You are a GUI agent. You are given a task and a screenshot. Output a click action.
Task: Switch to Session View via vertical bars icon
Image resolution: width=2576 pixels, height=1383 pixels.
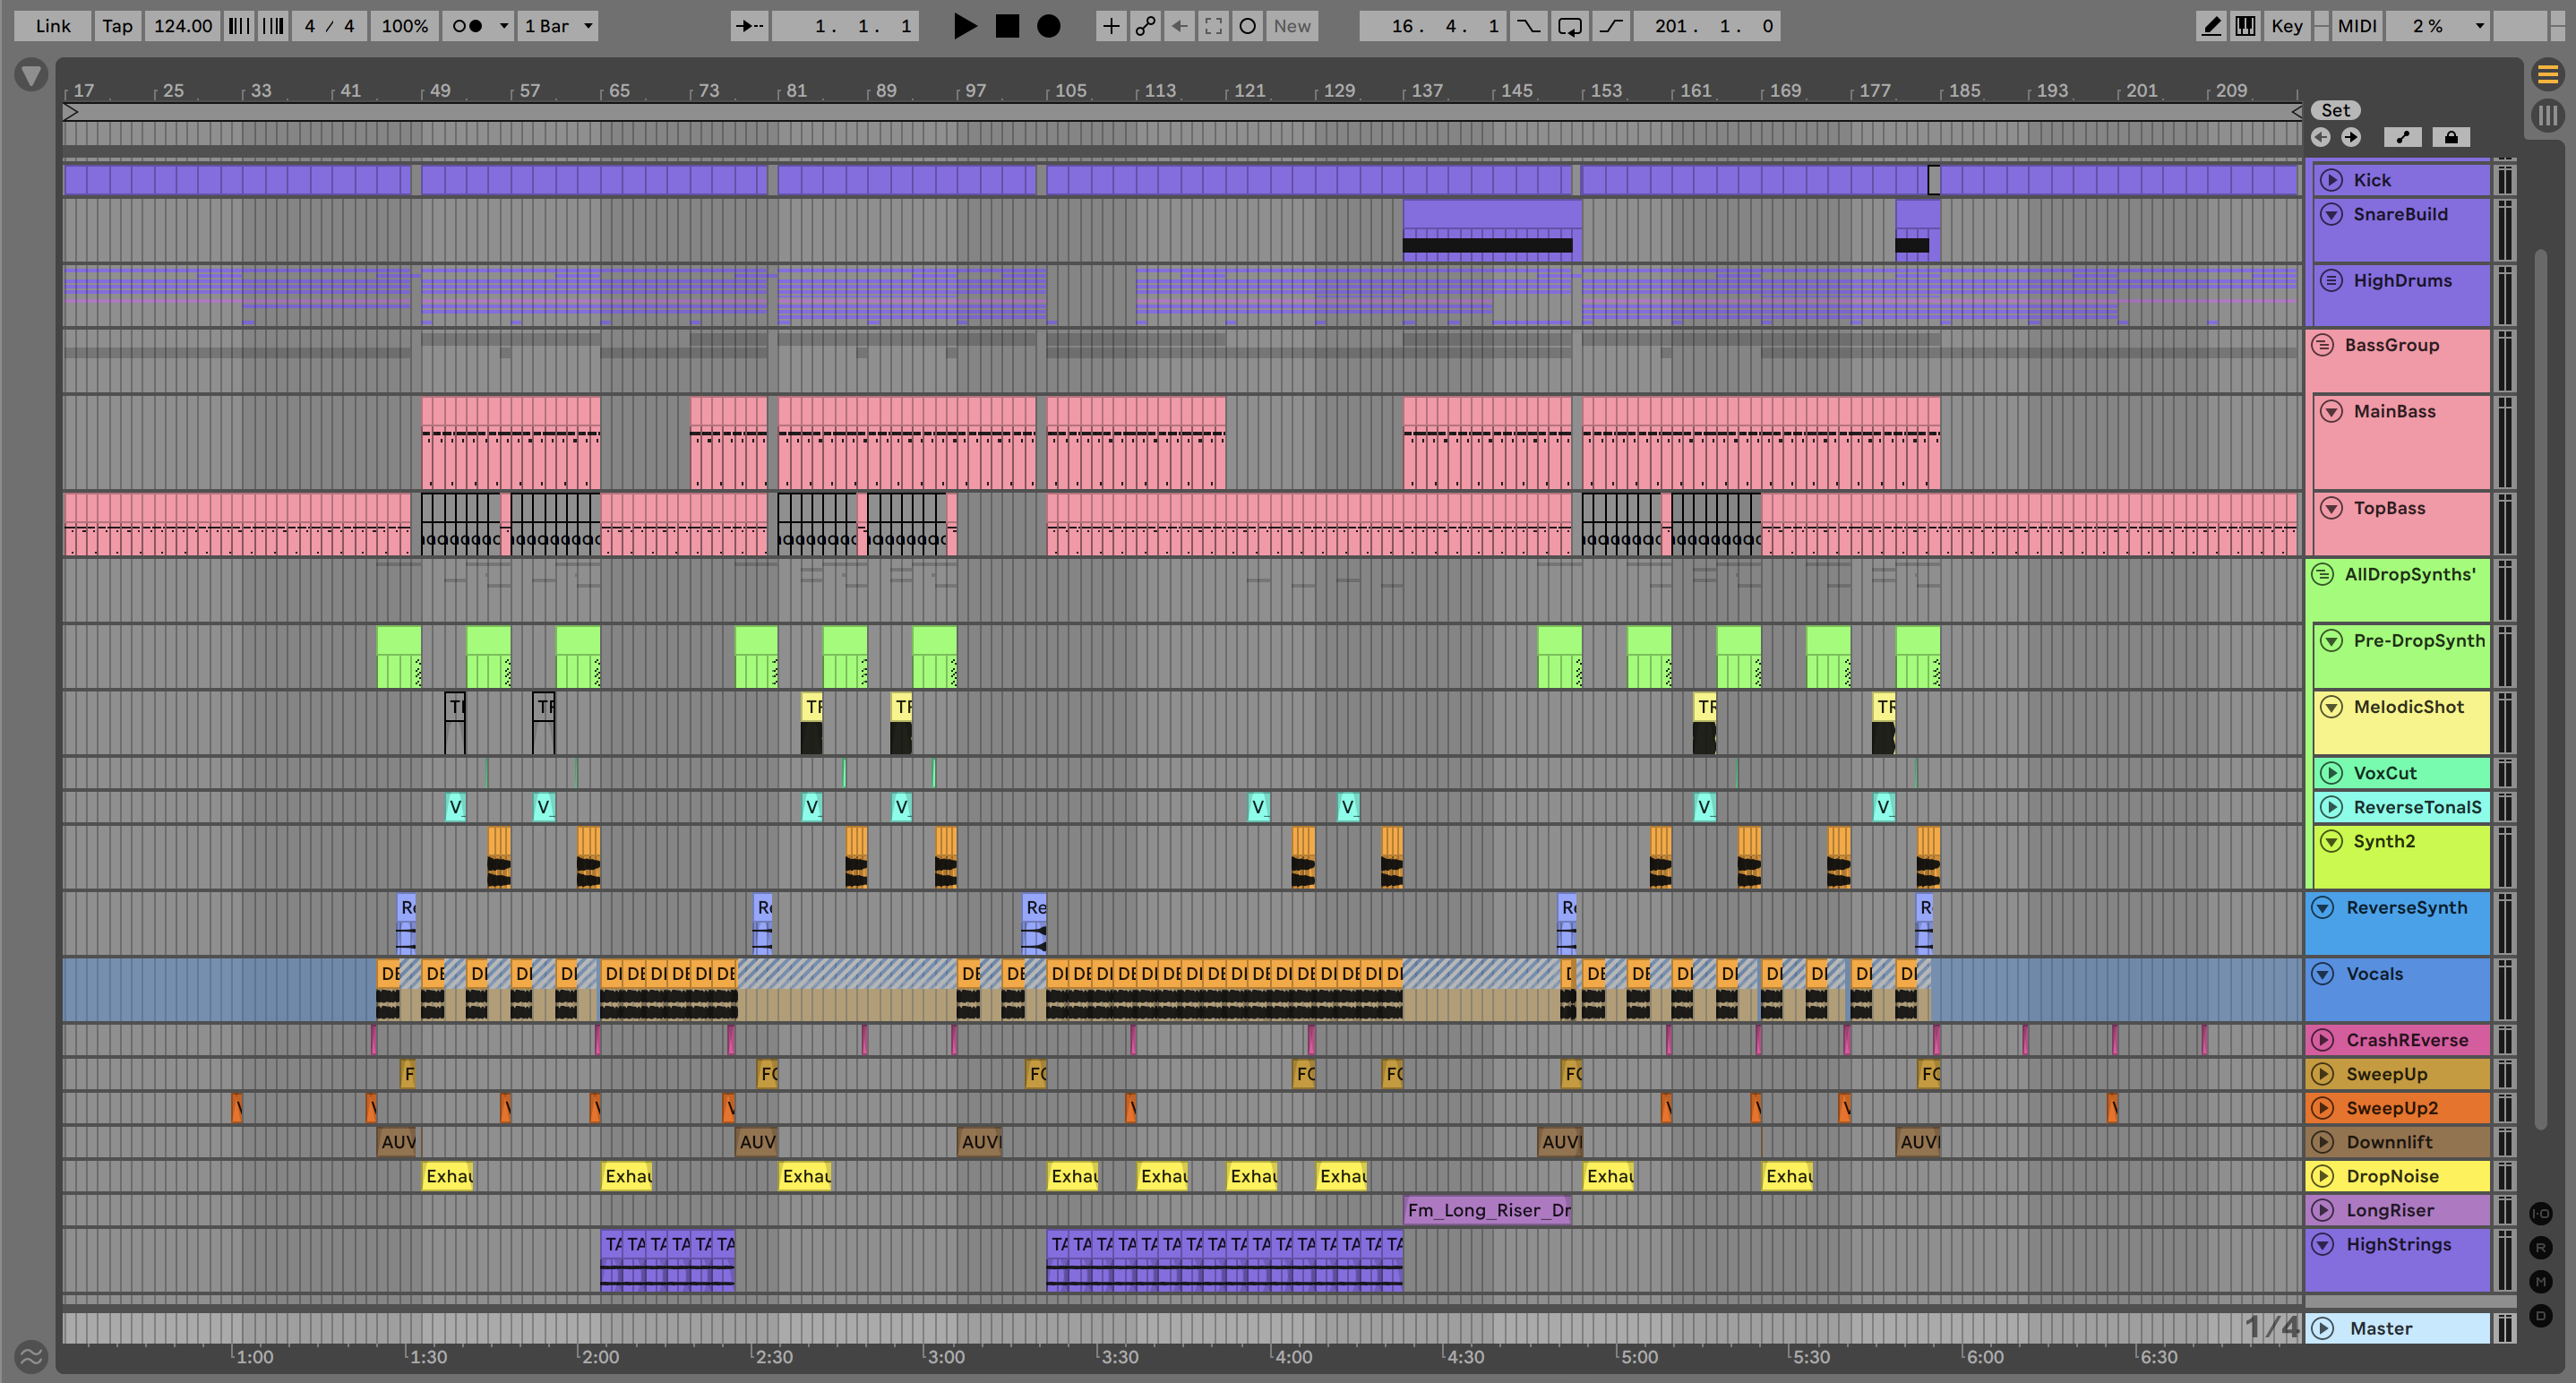coord(2547,115)
